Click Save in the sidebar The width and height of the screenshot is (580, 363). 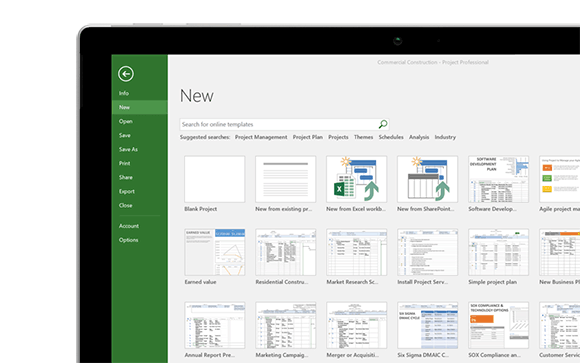[125, 135]
